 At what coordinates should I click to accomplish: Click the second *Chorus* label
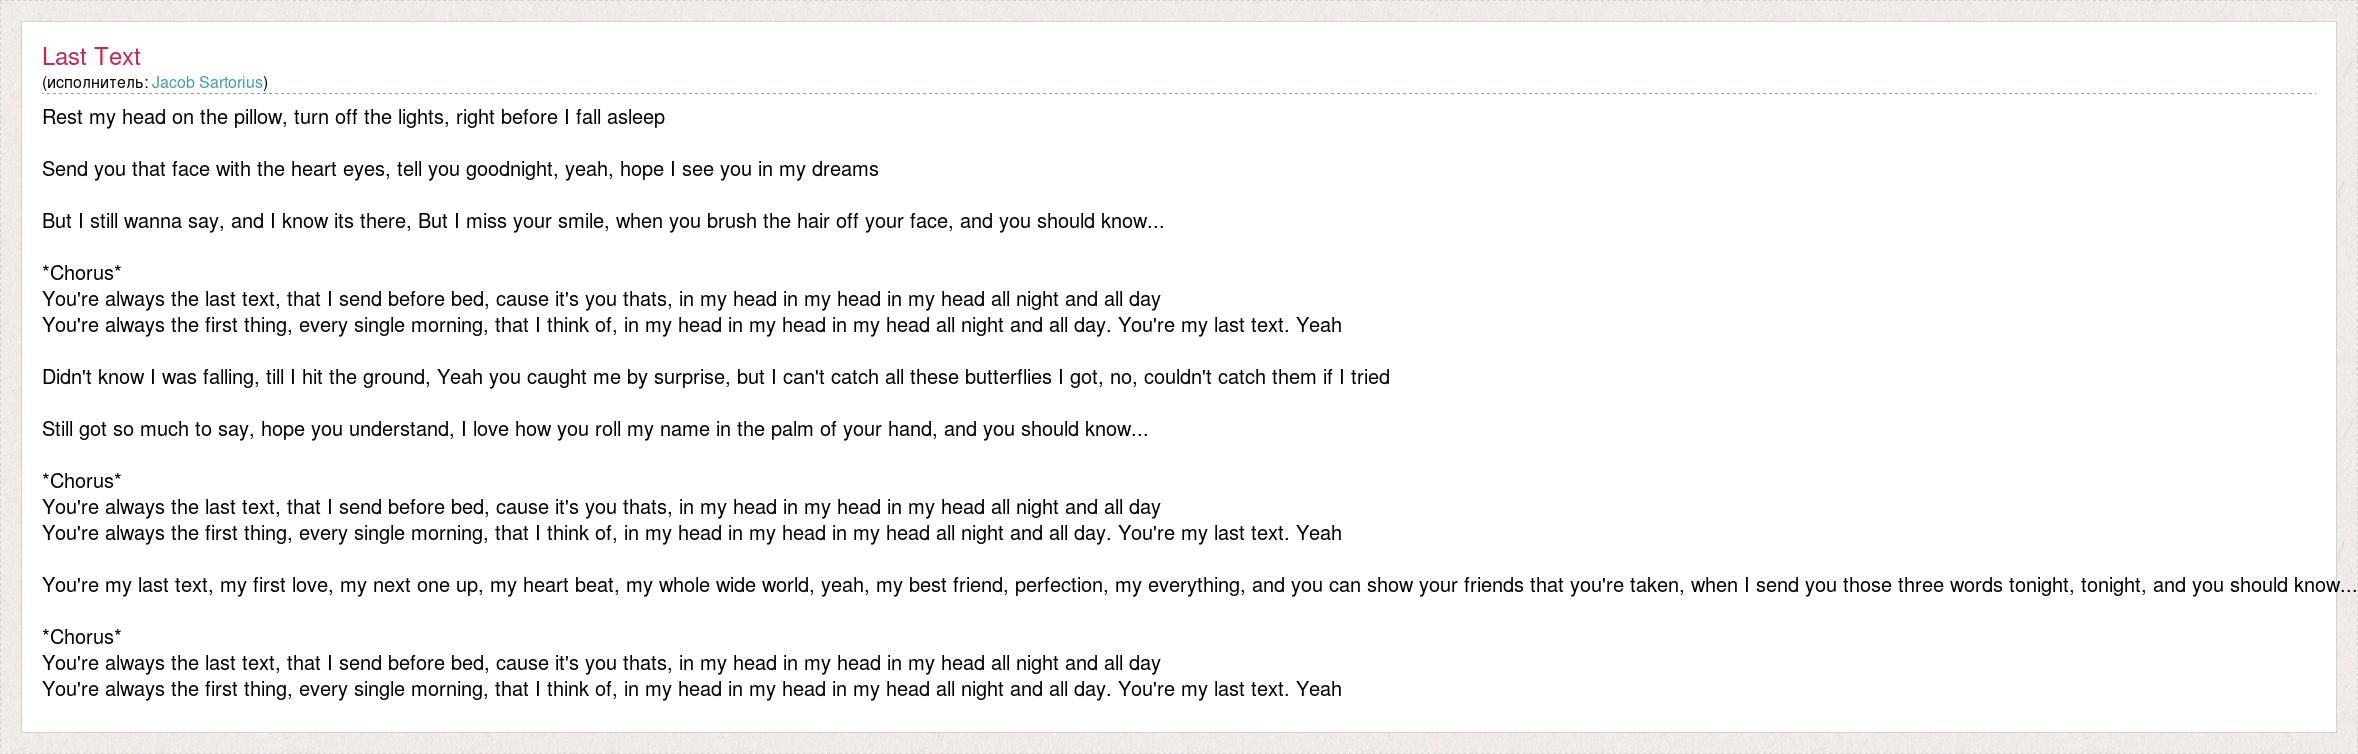[x=82, y=481]
